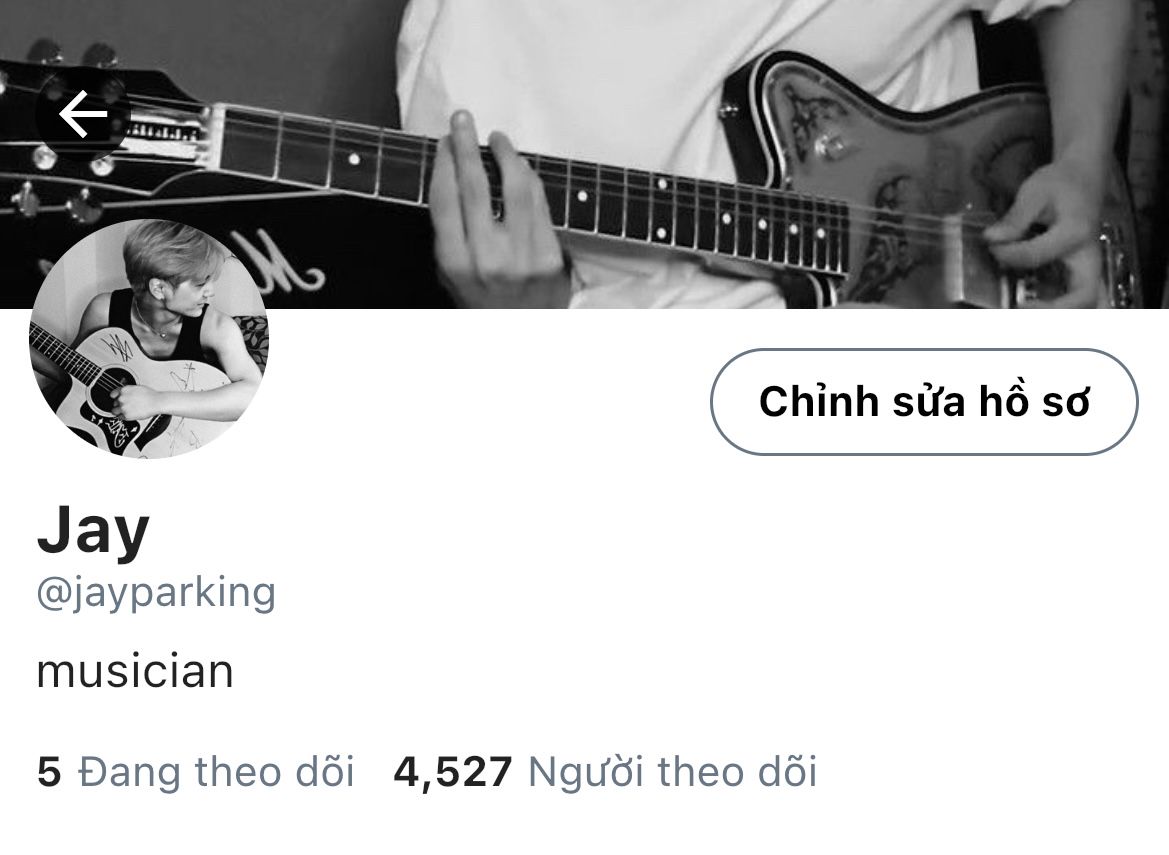Open the guitar header banner photo
1169x855 pixels.
584,154
